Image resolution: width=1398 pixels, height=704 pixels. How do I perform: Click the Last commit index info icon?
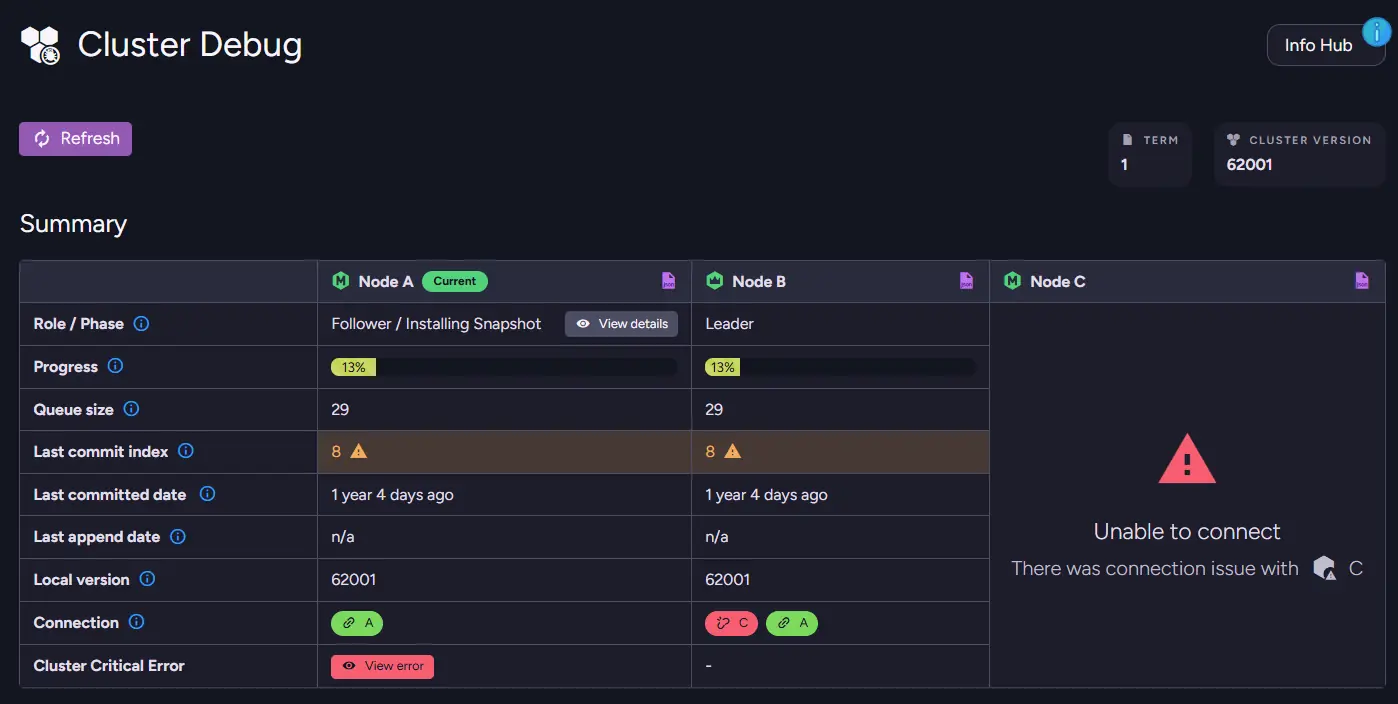pyautogui.click(x=186, y=451)
